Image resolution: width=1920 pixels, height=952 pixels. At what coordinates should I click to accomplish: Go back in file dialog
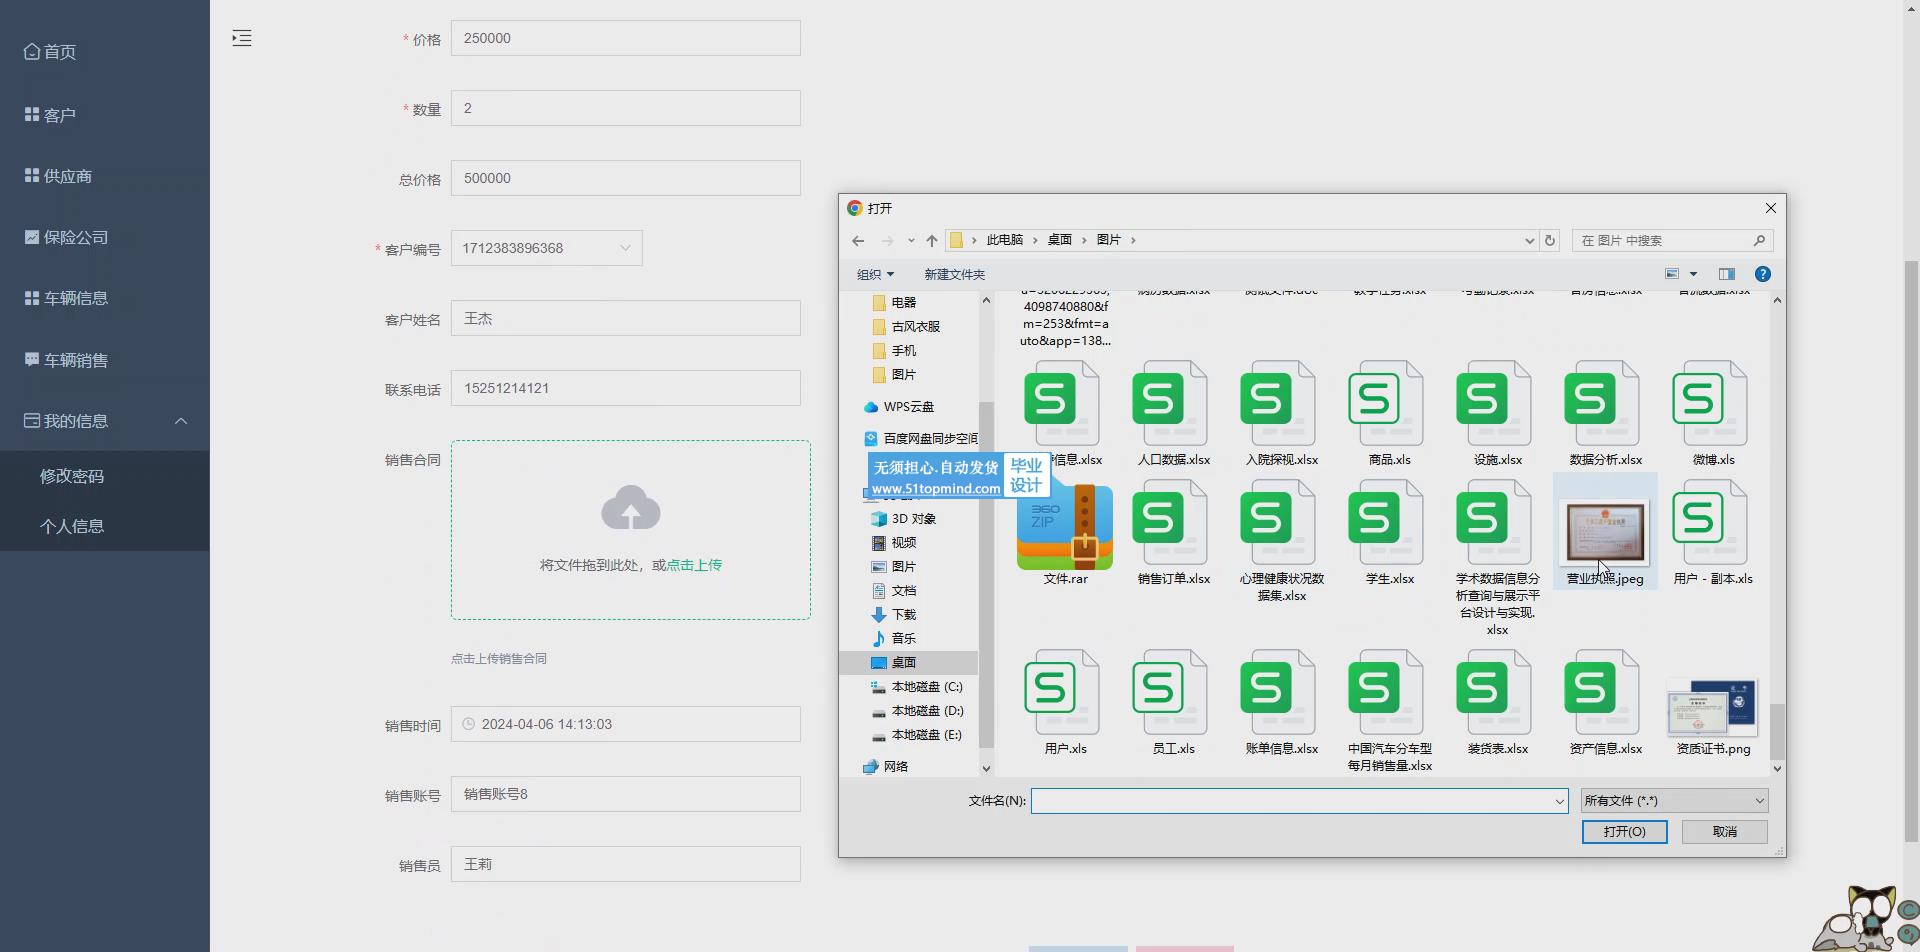pyautogui.click(x=858, y=241)
